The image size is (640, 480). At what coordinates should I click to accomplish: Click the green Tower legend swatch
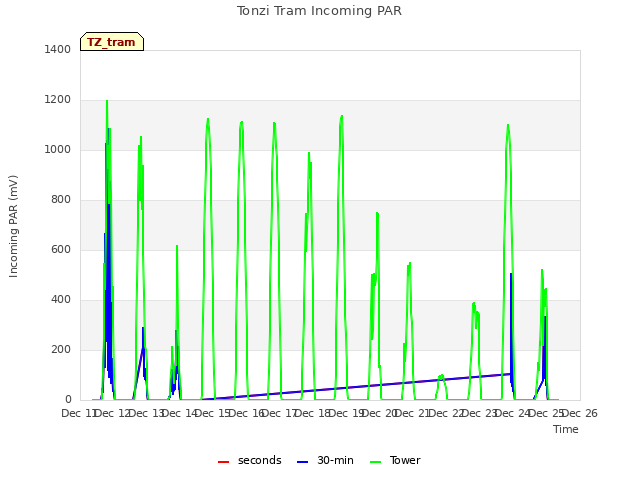[x=375, y=462]
